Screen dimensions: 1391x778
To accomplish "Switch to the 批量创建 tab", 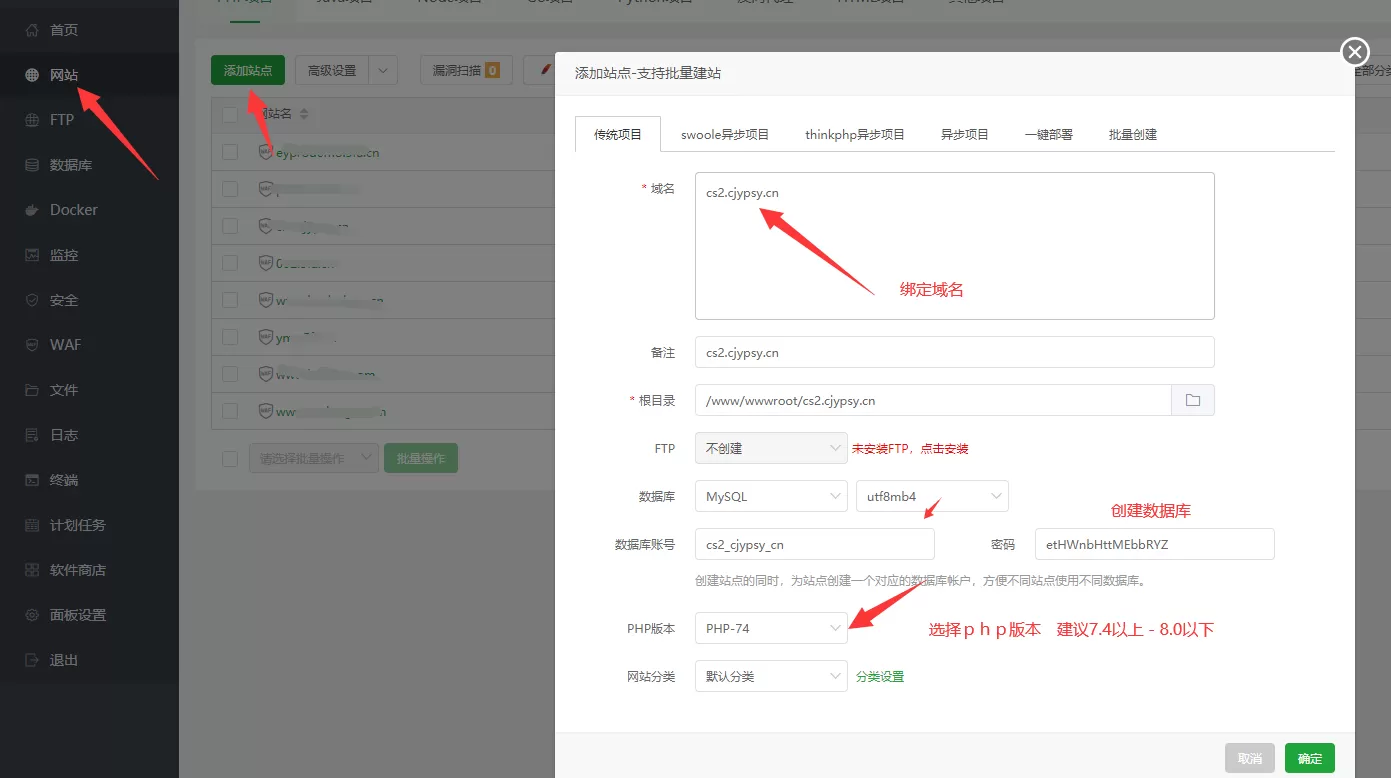I will [1133, 134].
